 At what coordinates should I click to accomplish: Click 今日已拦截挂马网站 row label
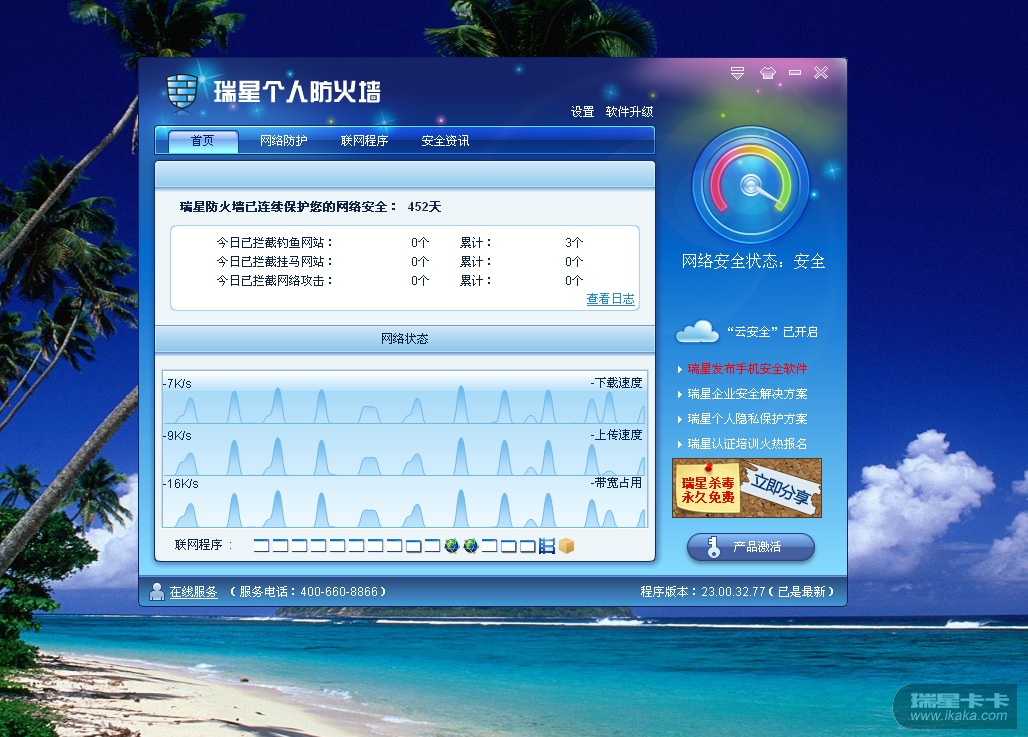[275, 262]
